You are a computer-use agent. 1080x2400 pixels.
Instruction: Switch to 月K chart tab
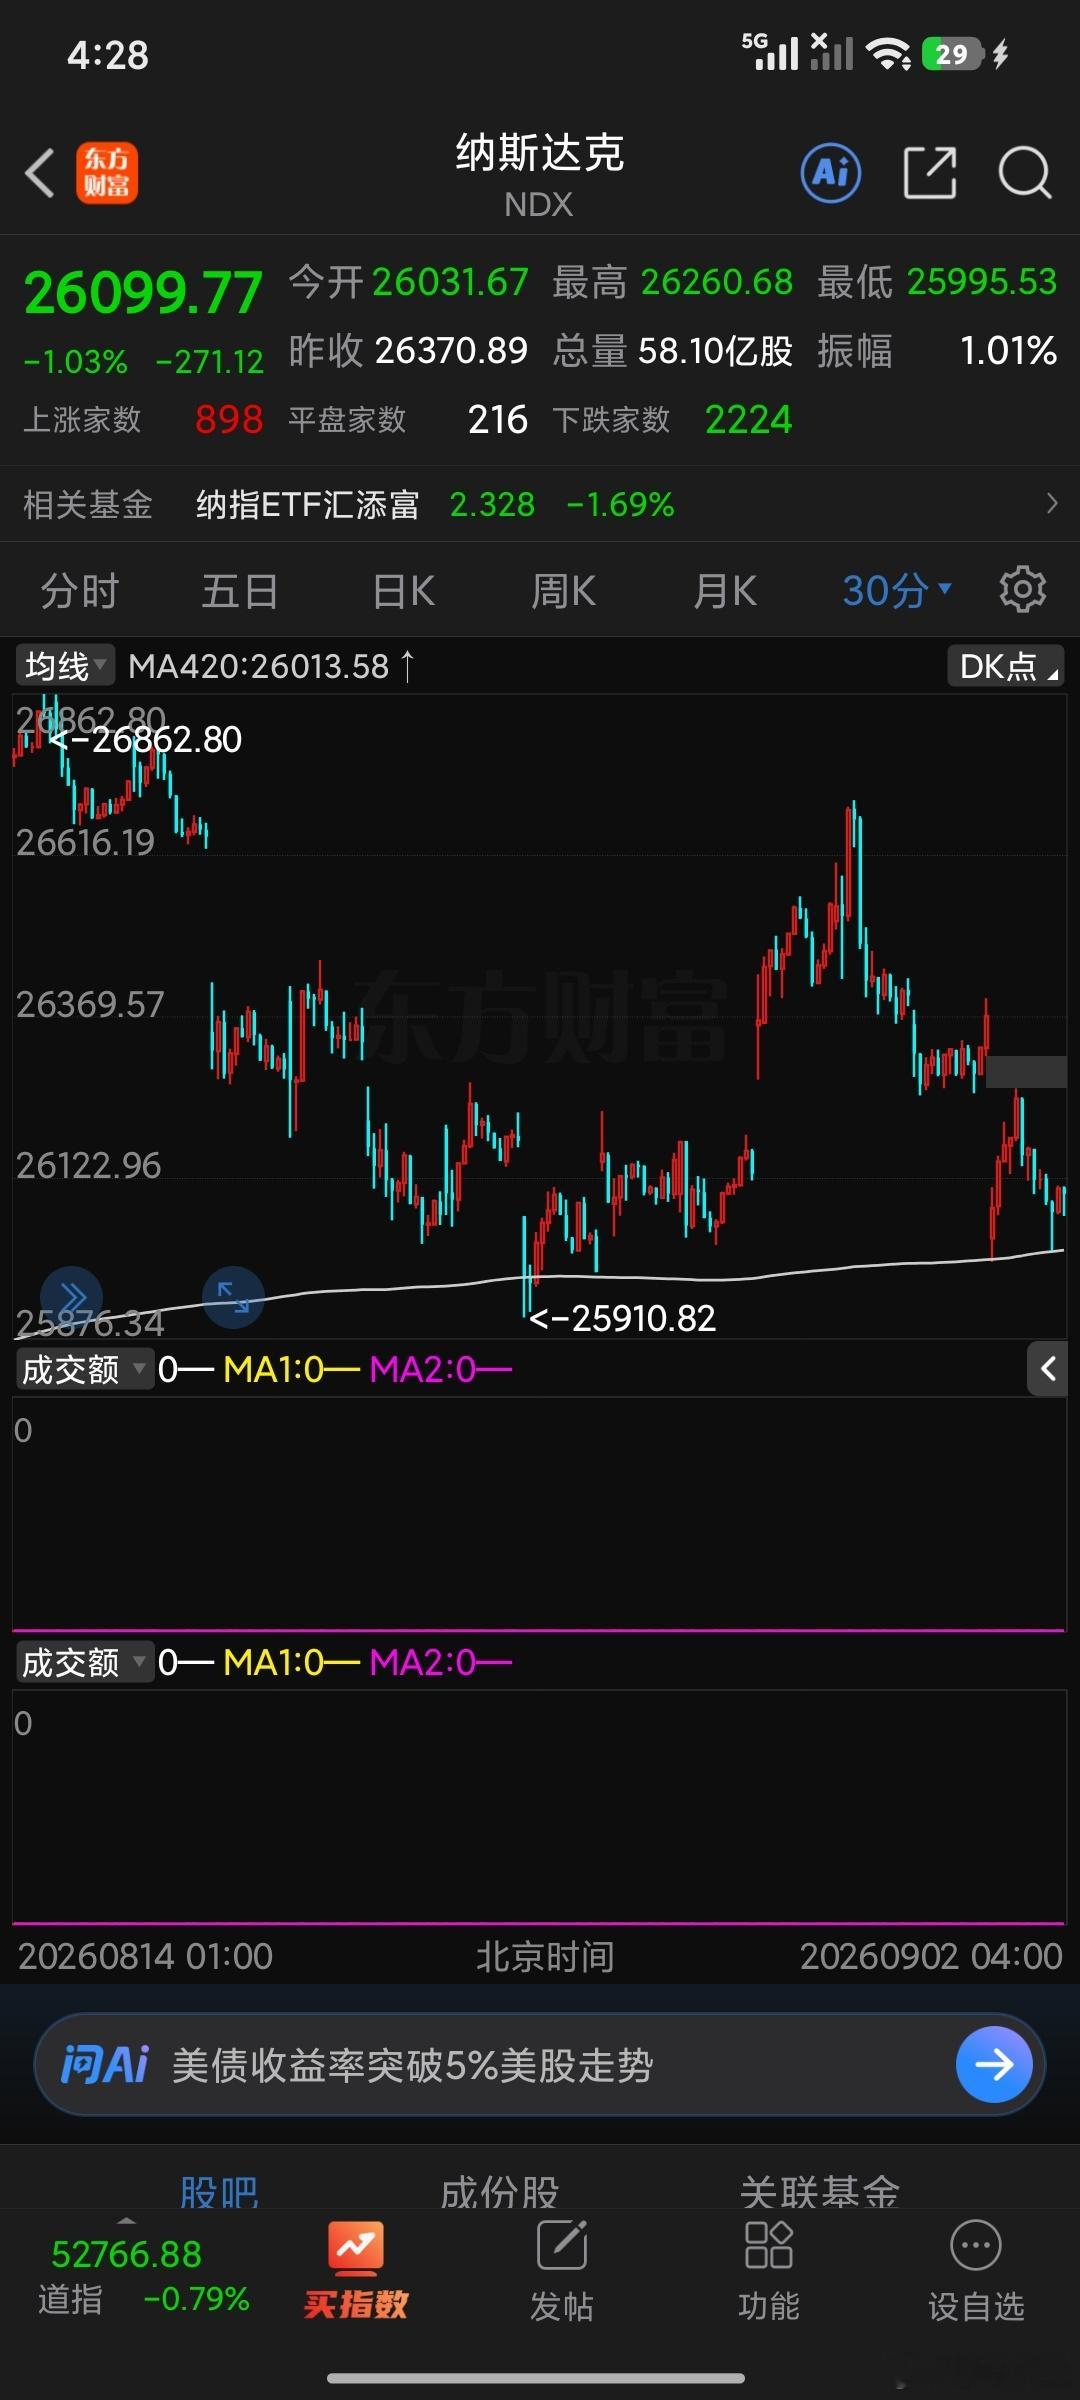725,590
